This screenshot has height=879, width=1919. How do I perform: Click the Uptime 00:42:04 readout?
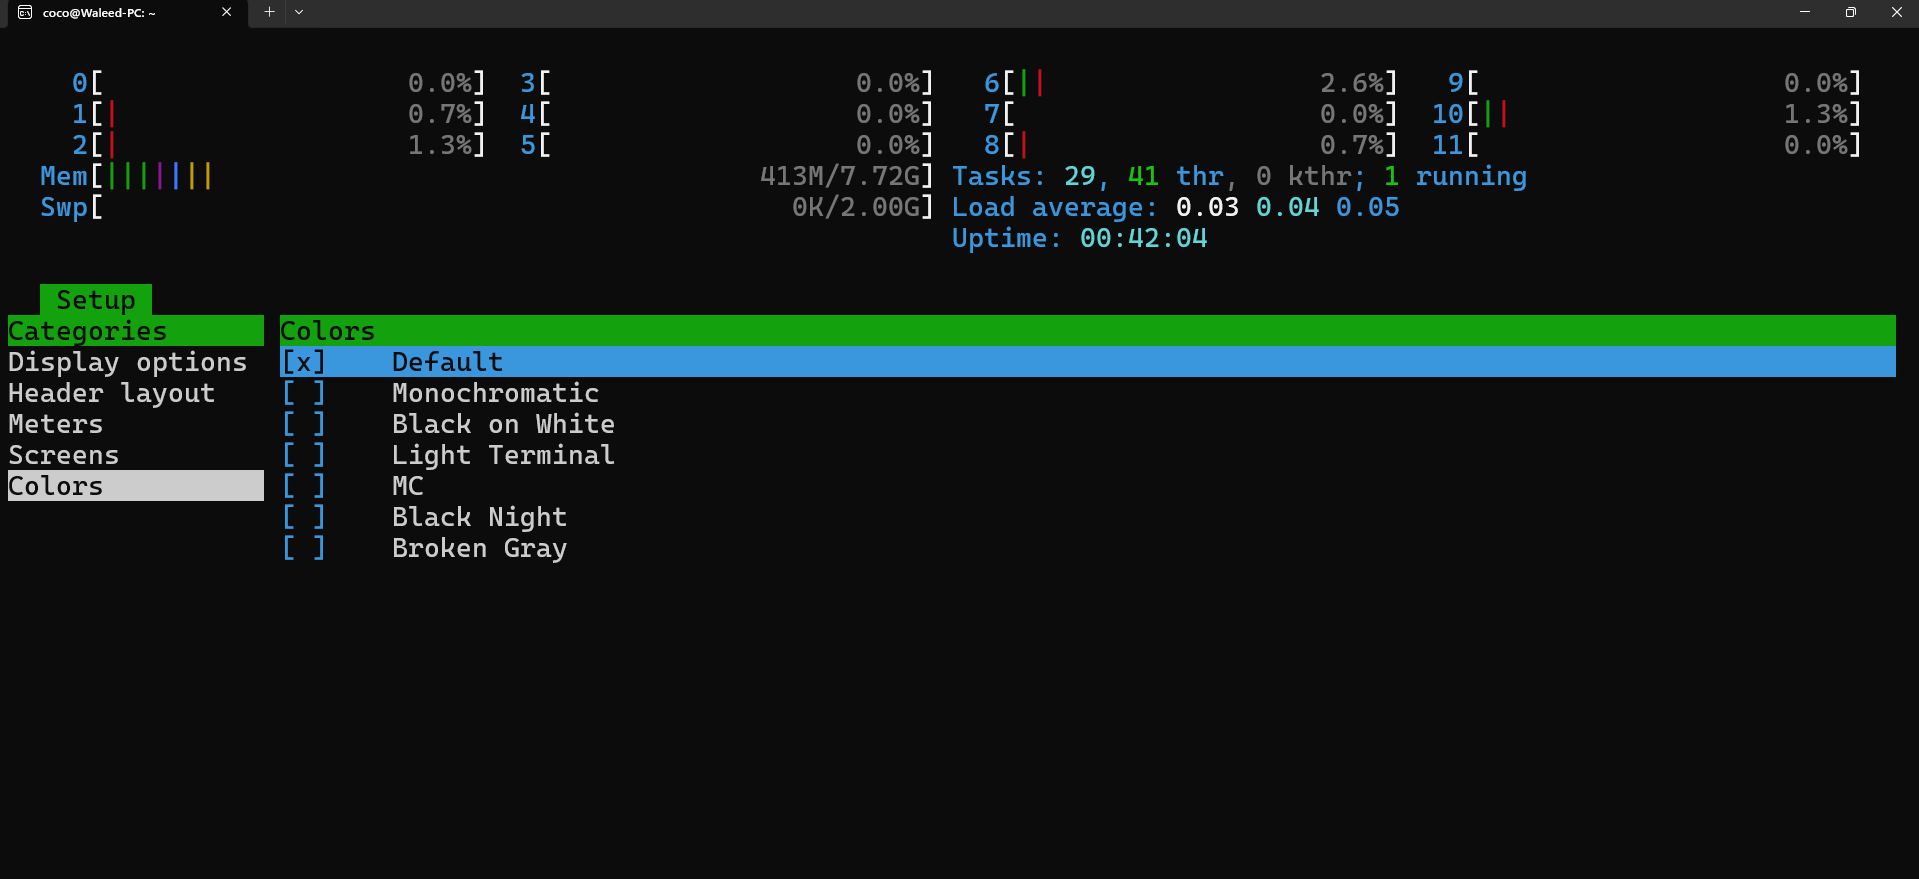point(1080,238)
